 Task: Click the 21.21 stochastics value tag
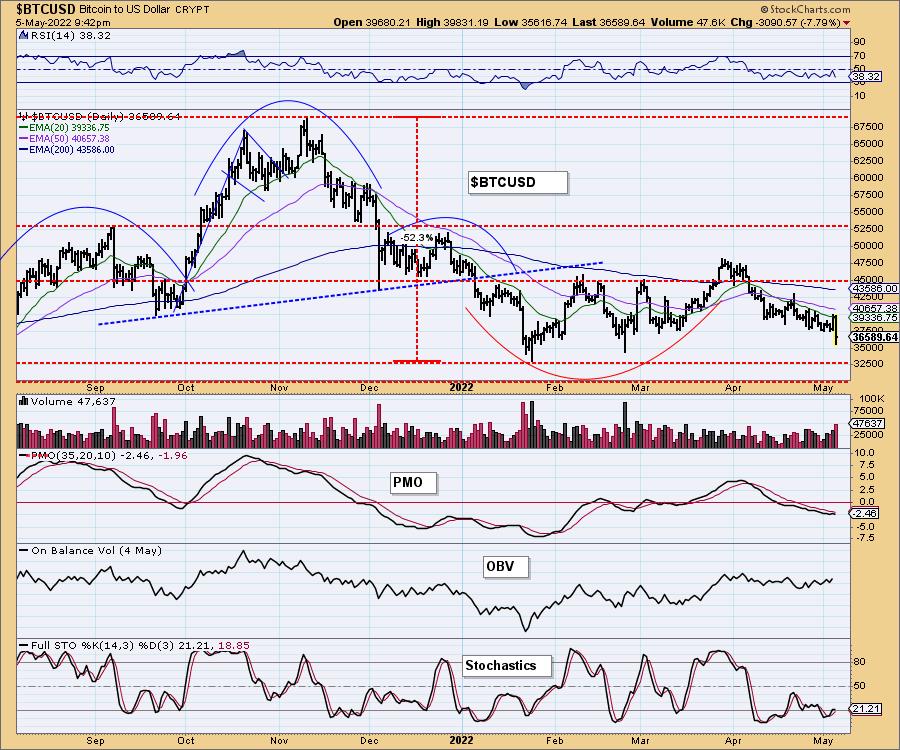click(x=866, y=709)
